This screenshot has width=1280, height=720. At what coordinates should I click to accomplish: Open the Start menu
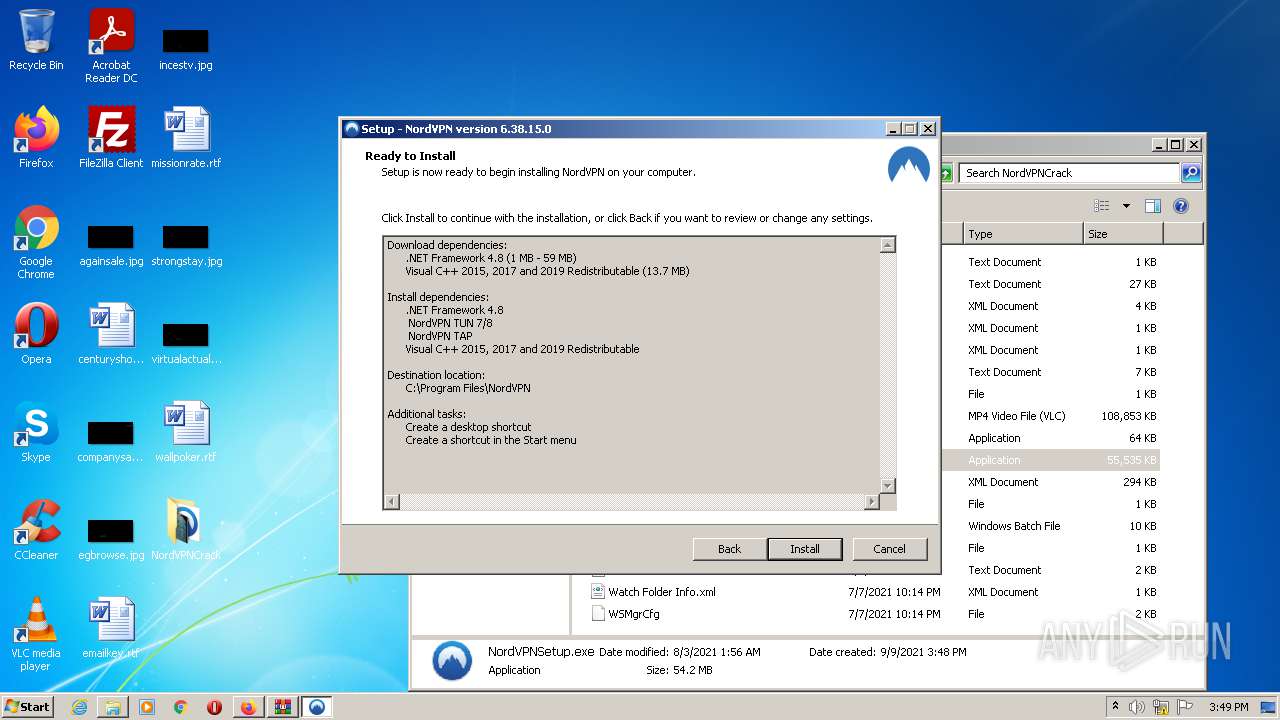[x=28, y=707]
